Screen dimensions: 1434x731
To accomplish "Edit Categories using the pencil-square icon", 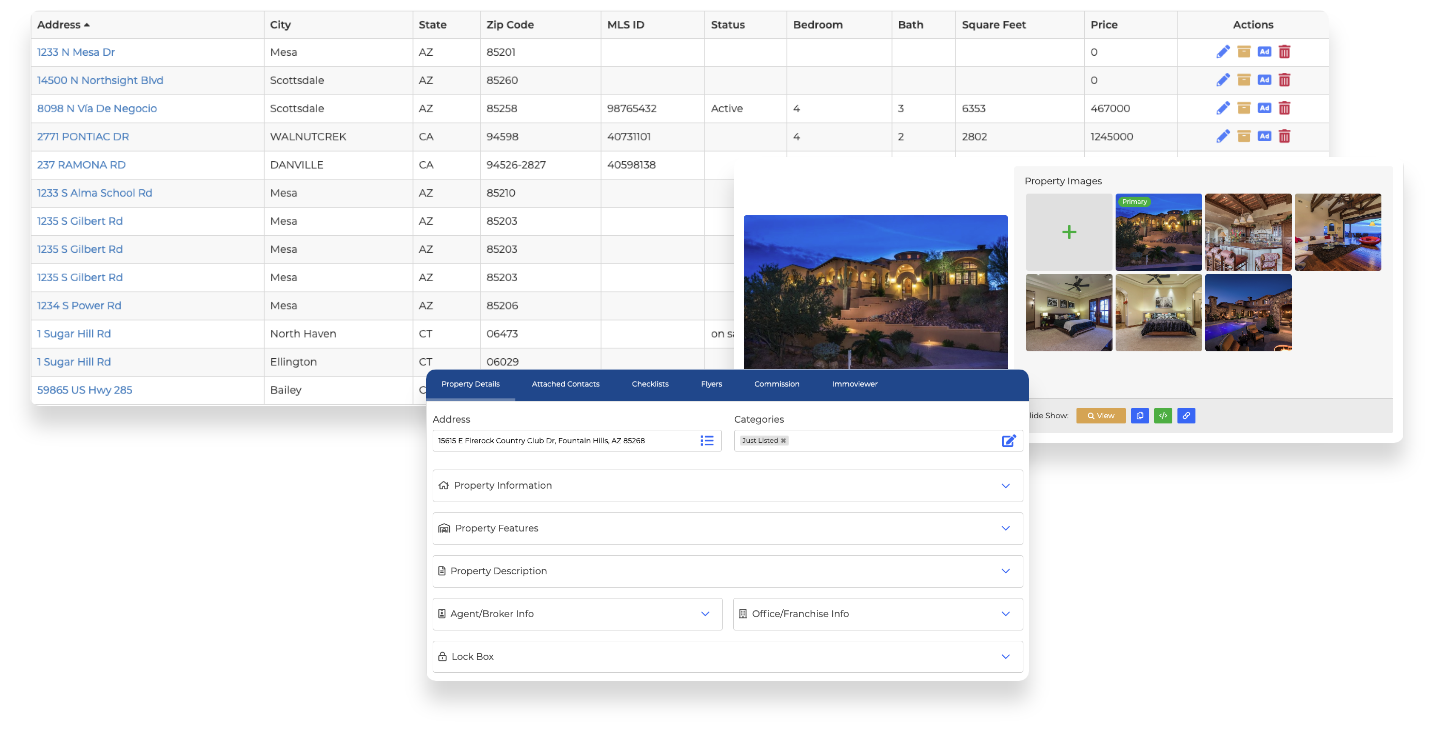I will coord(1009,440).
